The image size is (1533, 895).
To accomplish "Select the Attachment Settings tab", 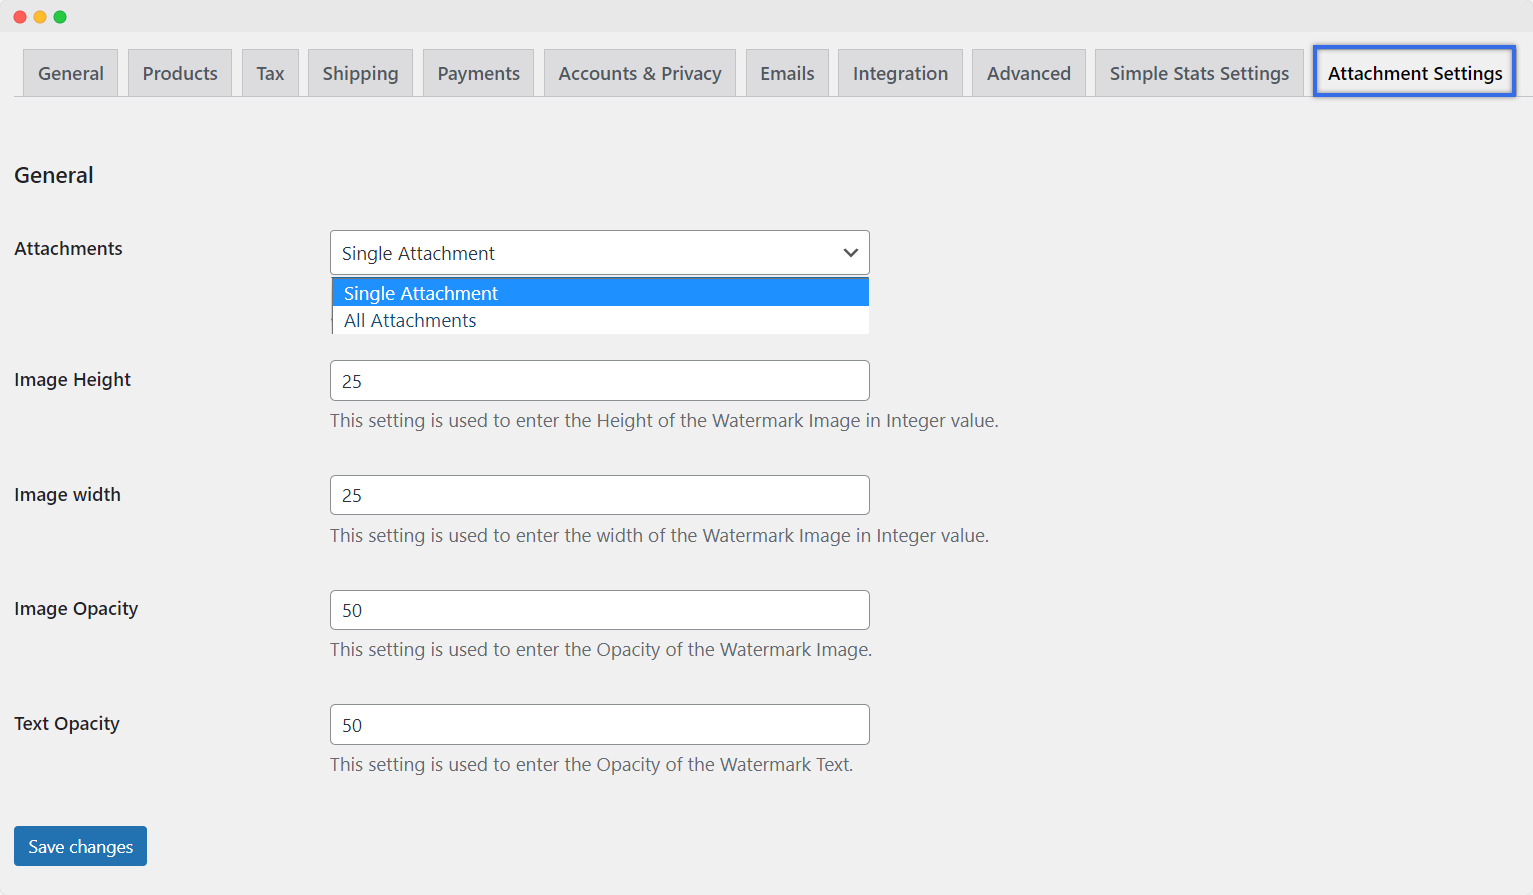I will click(x=1414, y=73).
